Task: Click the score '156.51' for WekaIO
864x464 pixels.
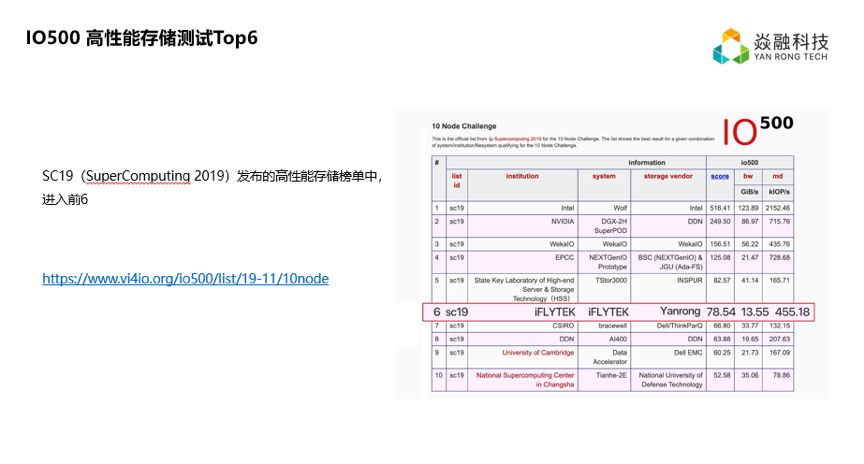Action: point(720,244)
